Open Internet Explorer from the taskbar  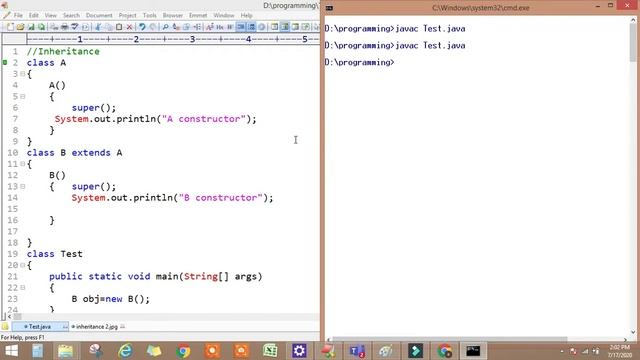(x=125, y=351)
